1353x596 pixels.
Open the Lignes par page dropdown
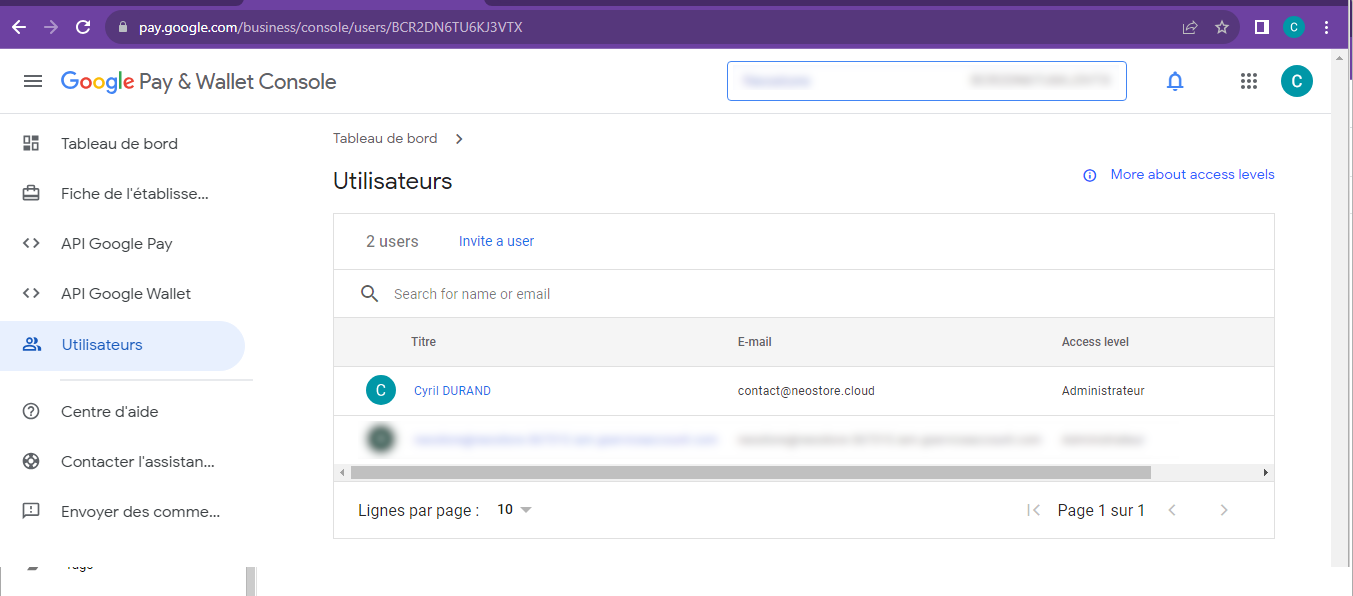[513, 509]
